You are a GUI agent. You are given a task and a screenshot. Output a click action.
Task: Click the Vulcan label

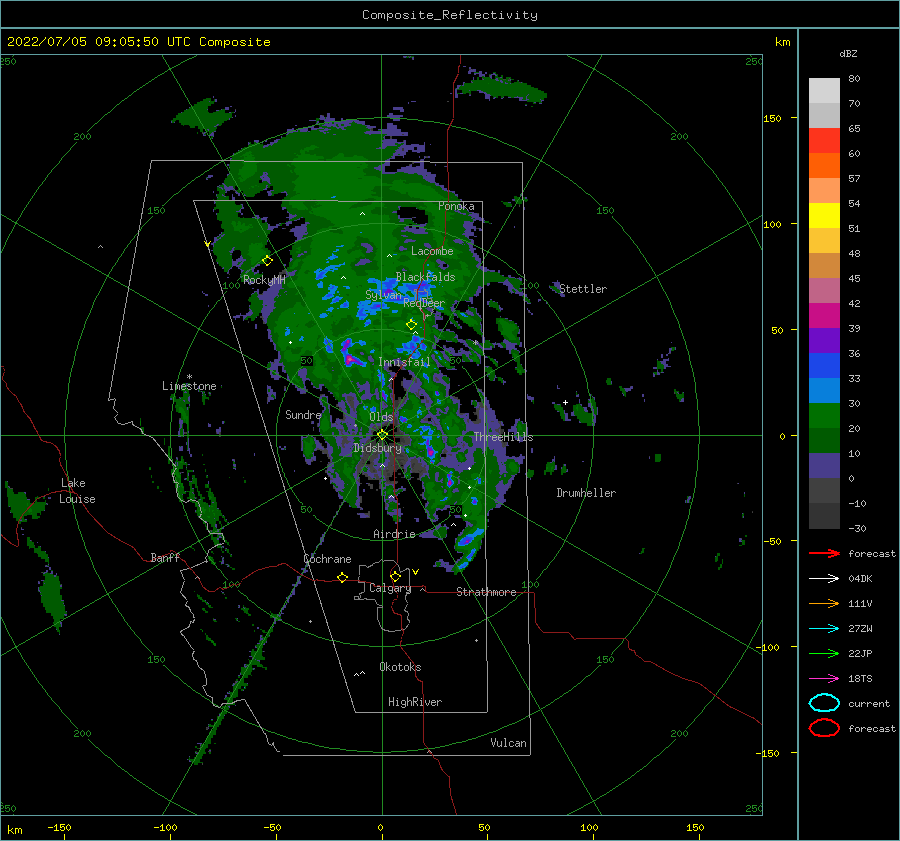pyautogui.click(x=509, y=743)
